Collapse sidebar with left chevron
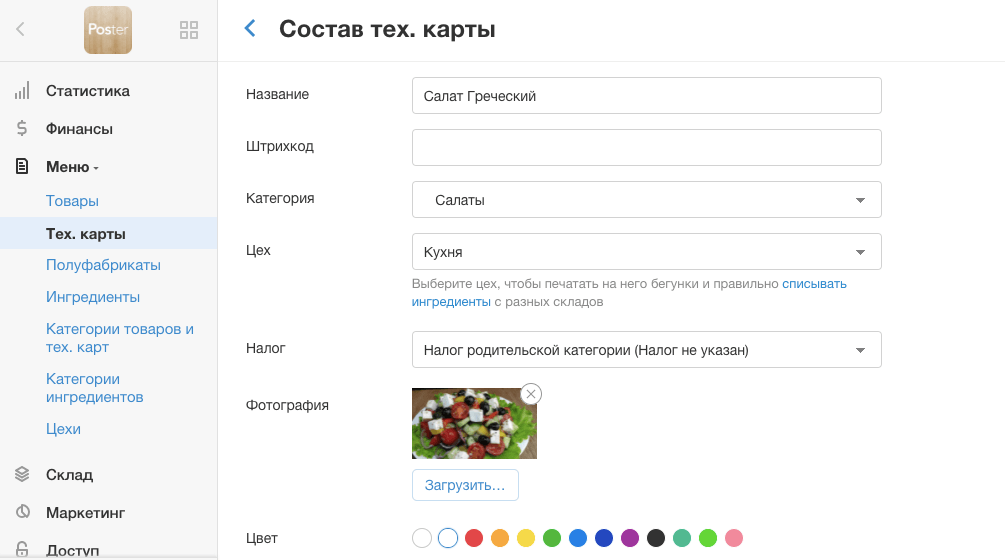This screenshot has height=560, width=1005. tap(21, 30)
